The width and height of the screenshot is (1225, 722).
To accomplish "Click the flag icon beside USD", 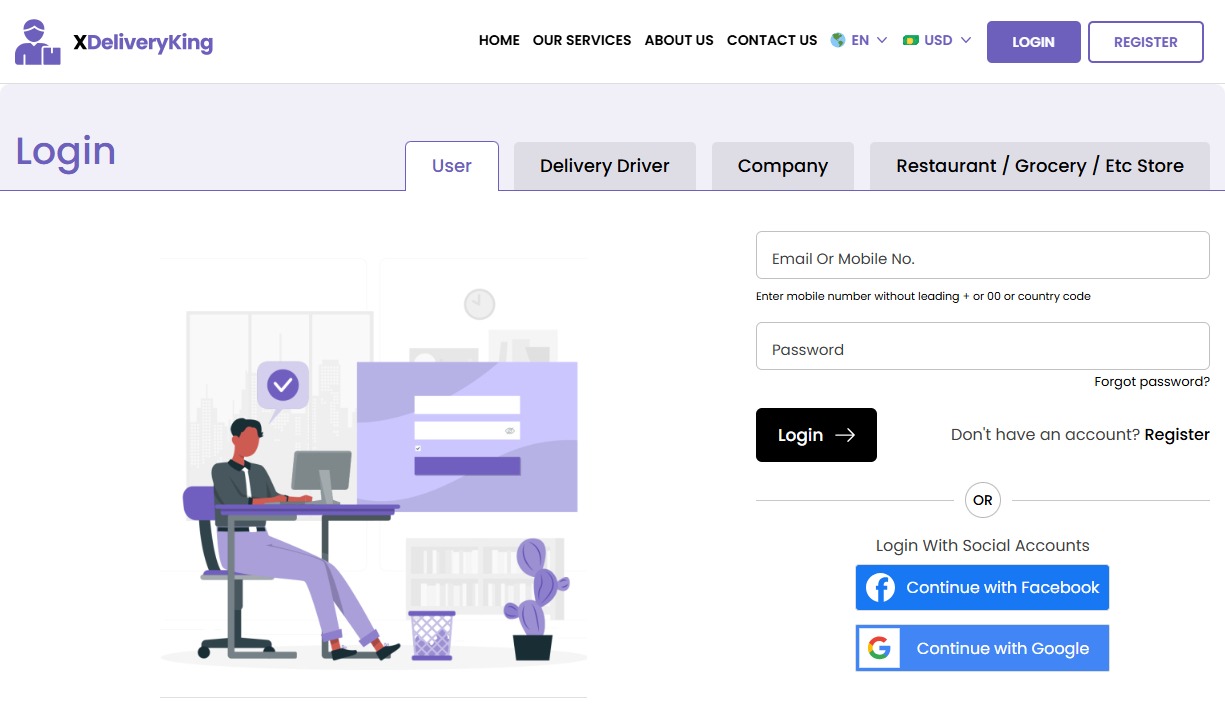I will (x=910, y=41).
